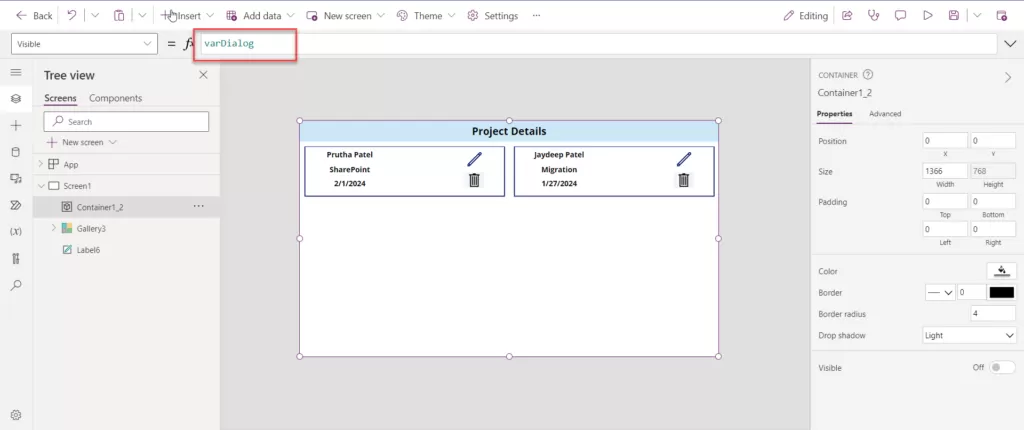This screenshot has width=1024, height=430.
Task: Open Settings from the toolbar
Action: coord(493,16)
